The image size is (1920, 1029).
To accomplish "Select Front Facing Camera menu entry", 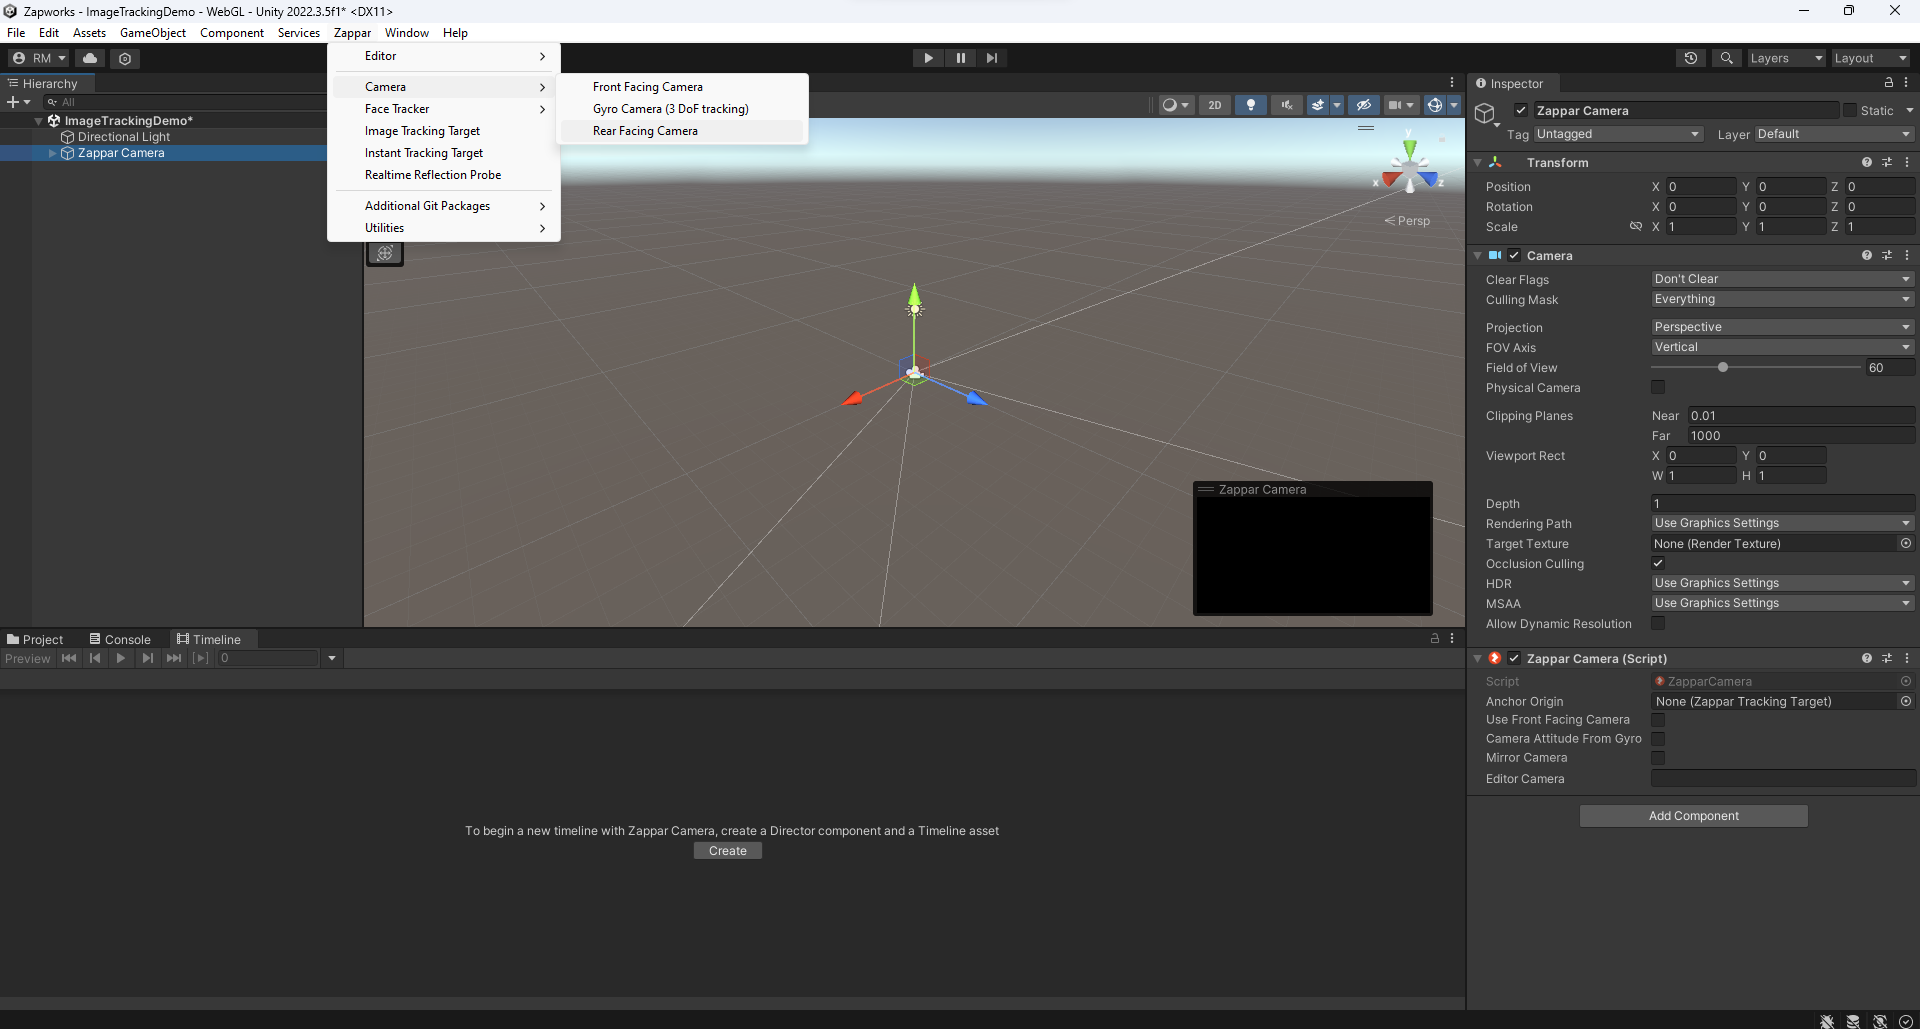I will click(682, 87).
